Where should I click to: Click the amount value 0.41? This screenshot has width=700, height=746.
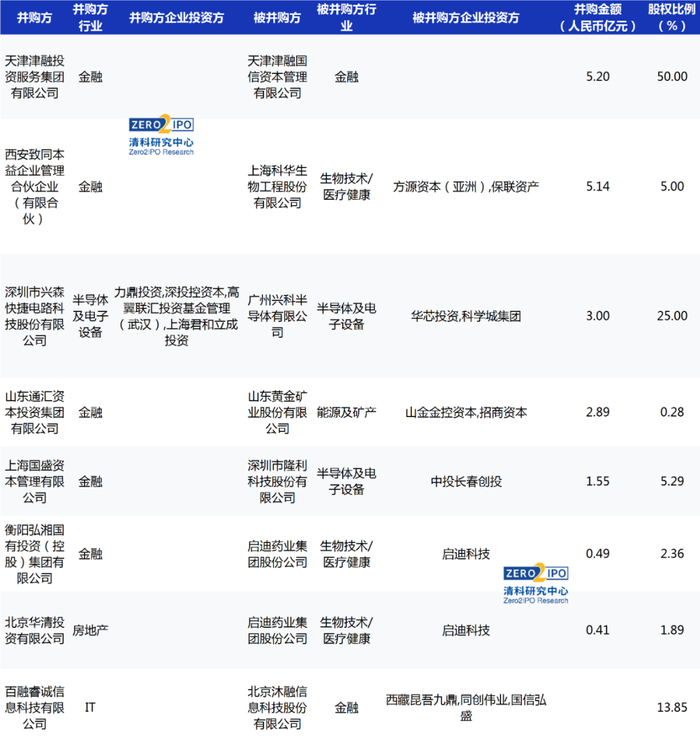pyautogui.click(x=598, y=630)
